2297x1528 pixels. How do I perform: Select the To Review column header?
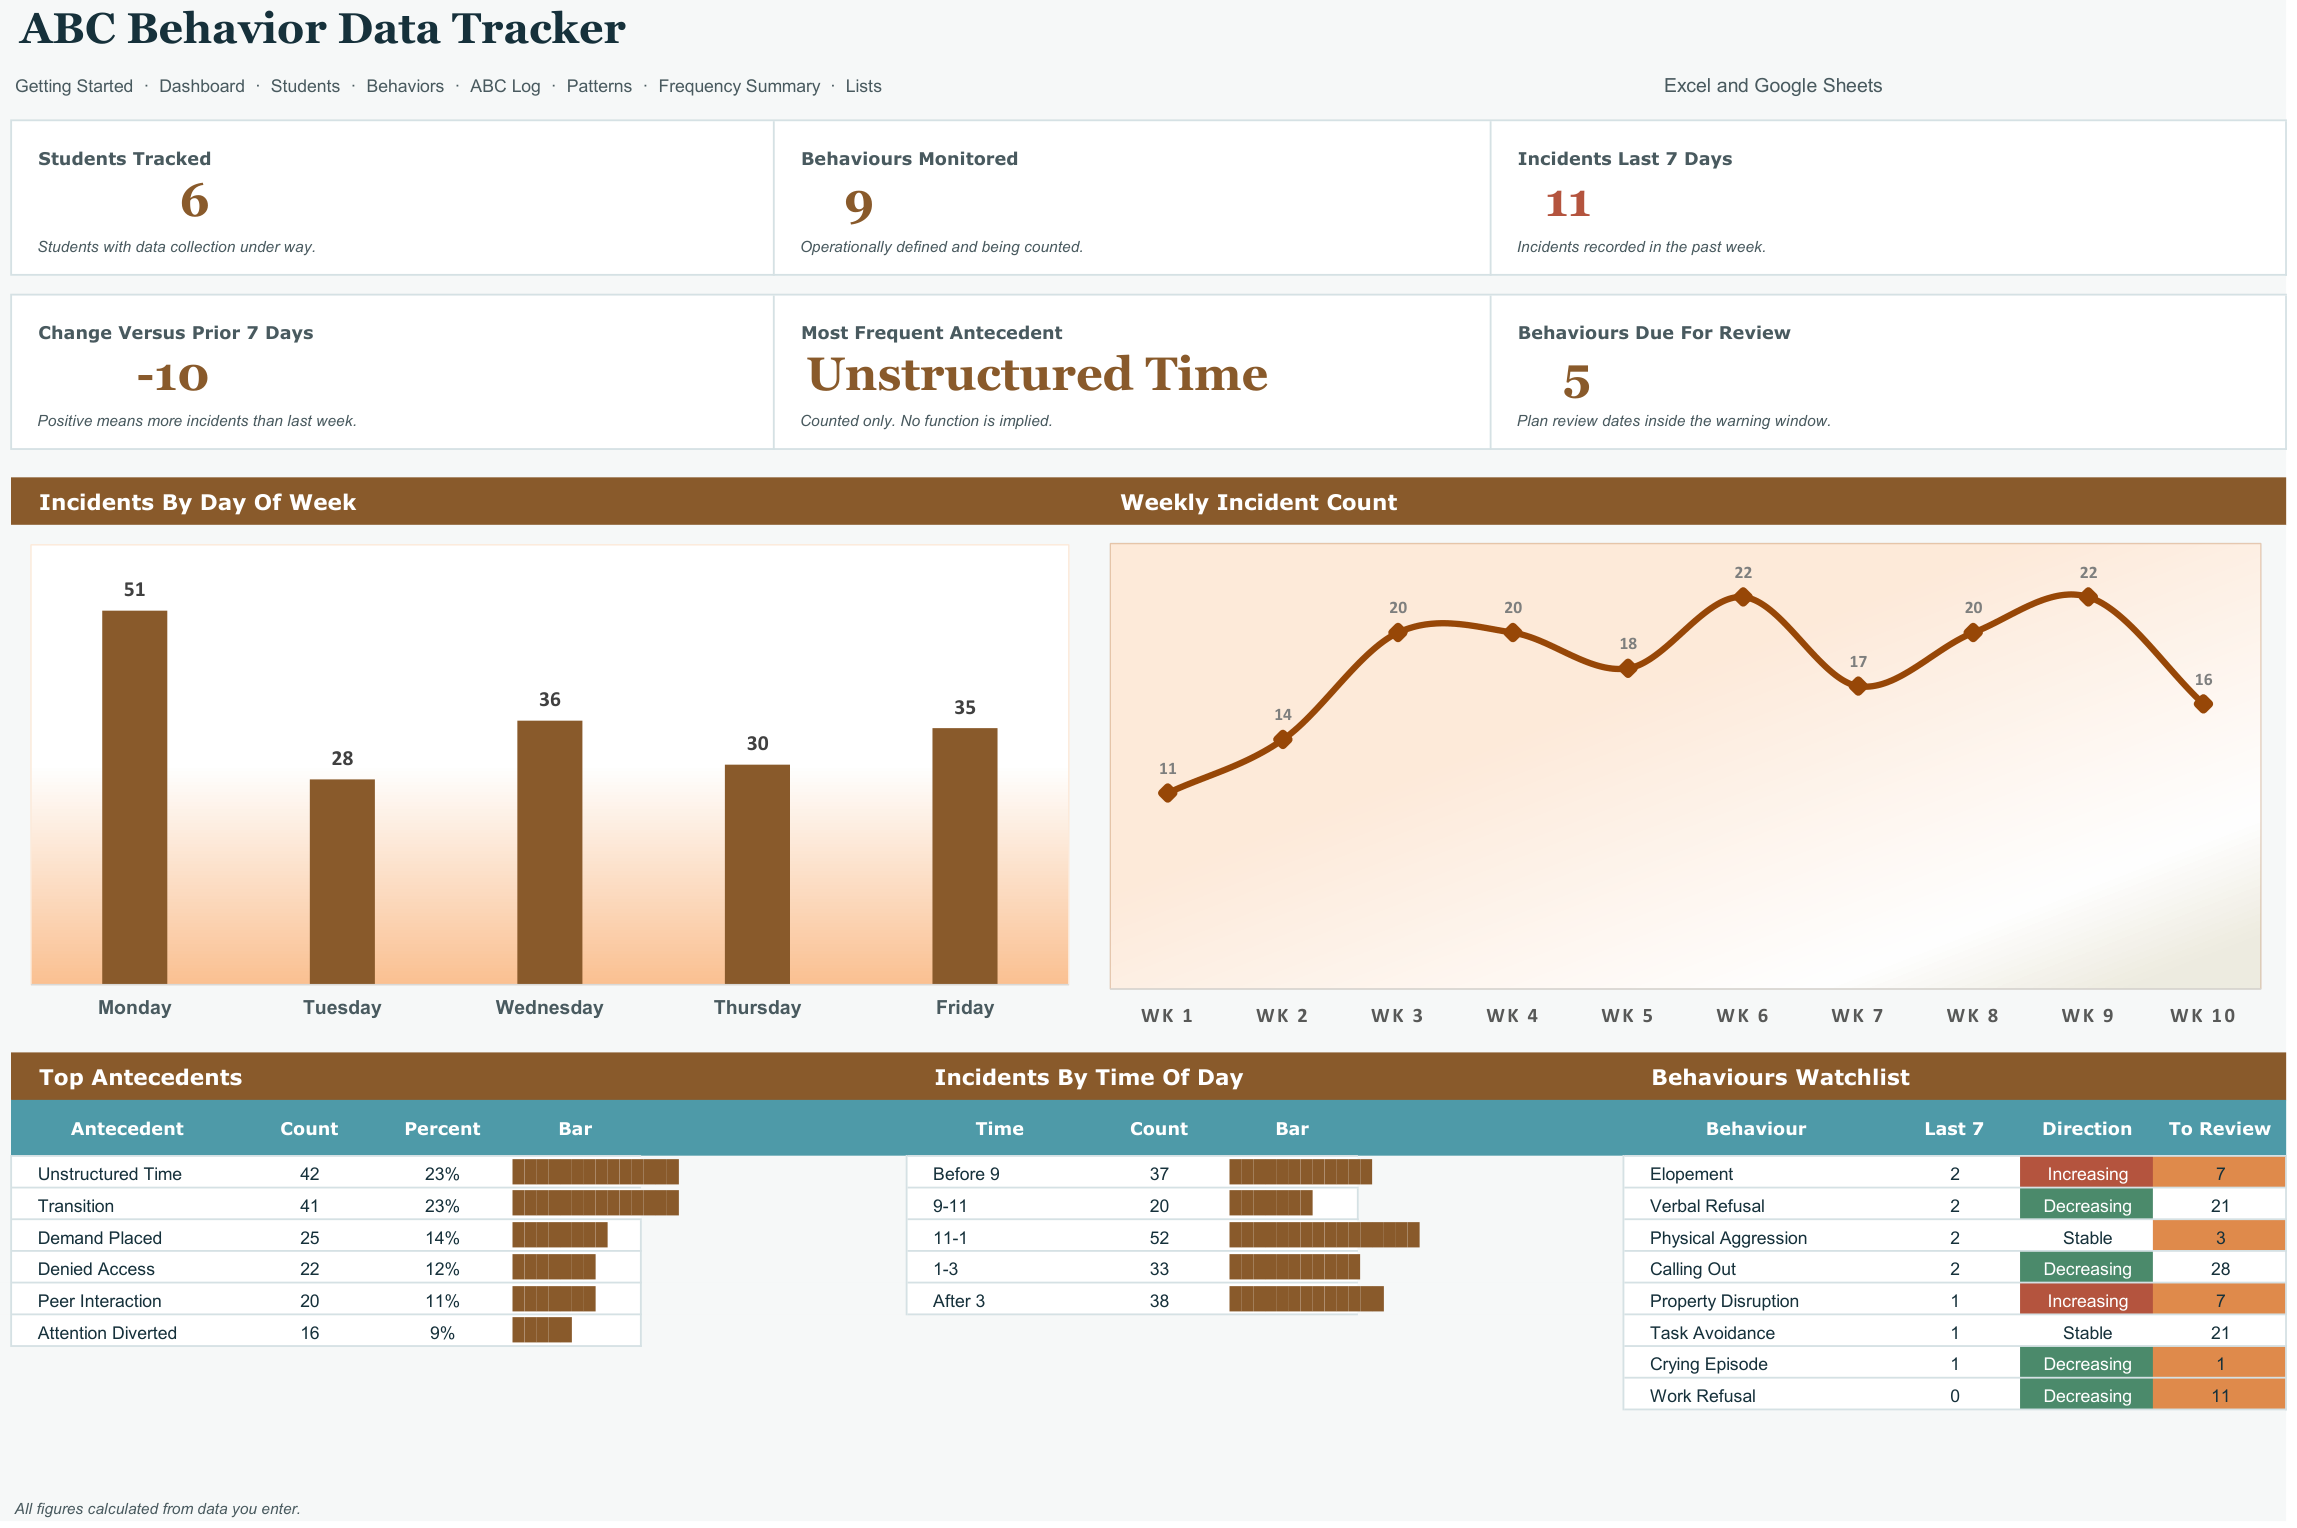tap(2219, 1129)
